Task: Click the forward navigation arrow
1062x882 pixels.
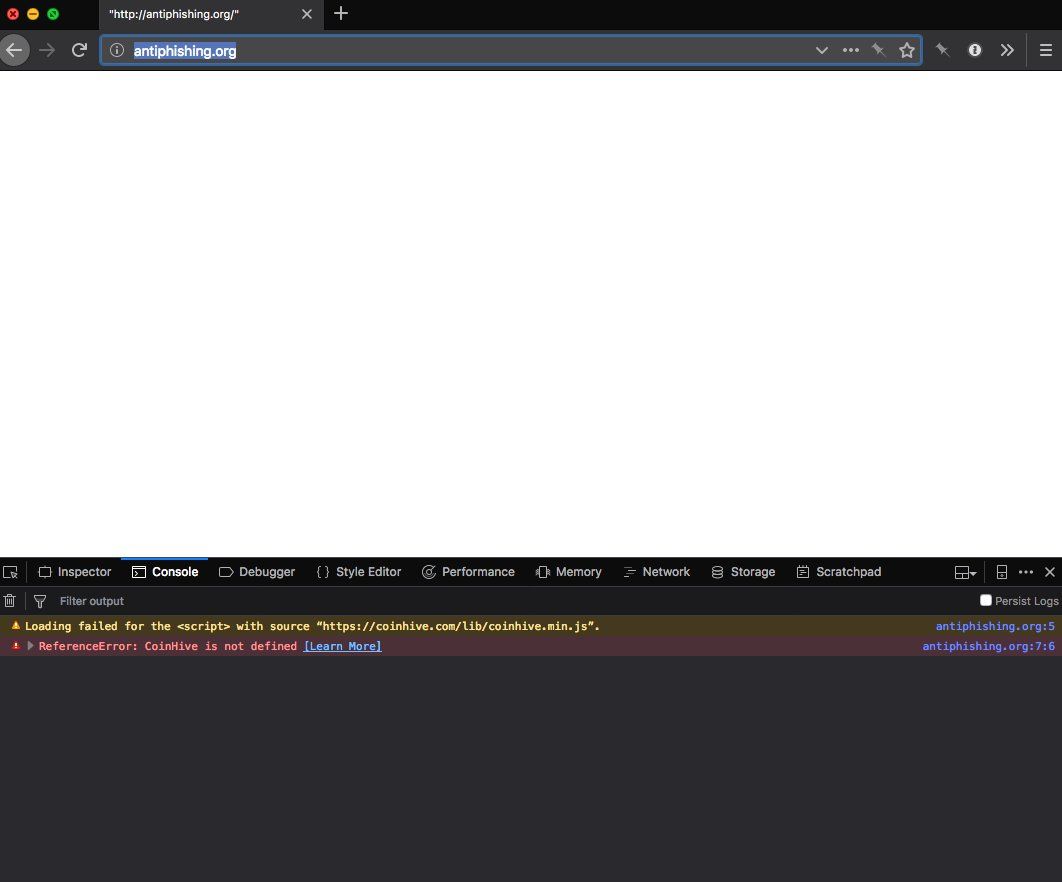Action: click(x=47, y=50)
